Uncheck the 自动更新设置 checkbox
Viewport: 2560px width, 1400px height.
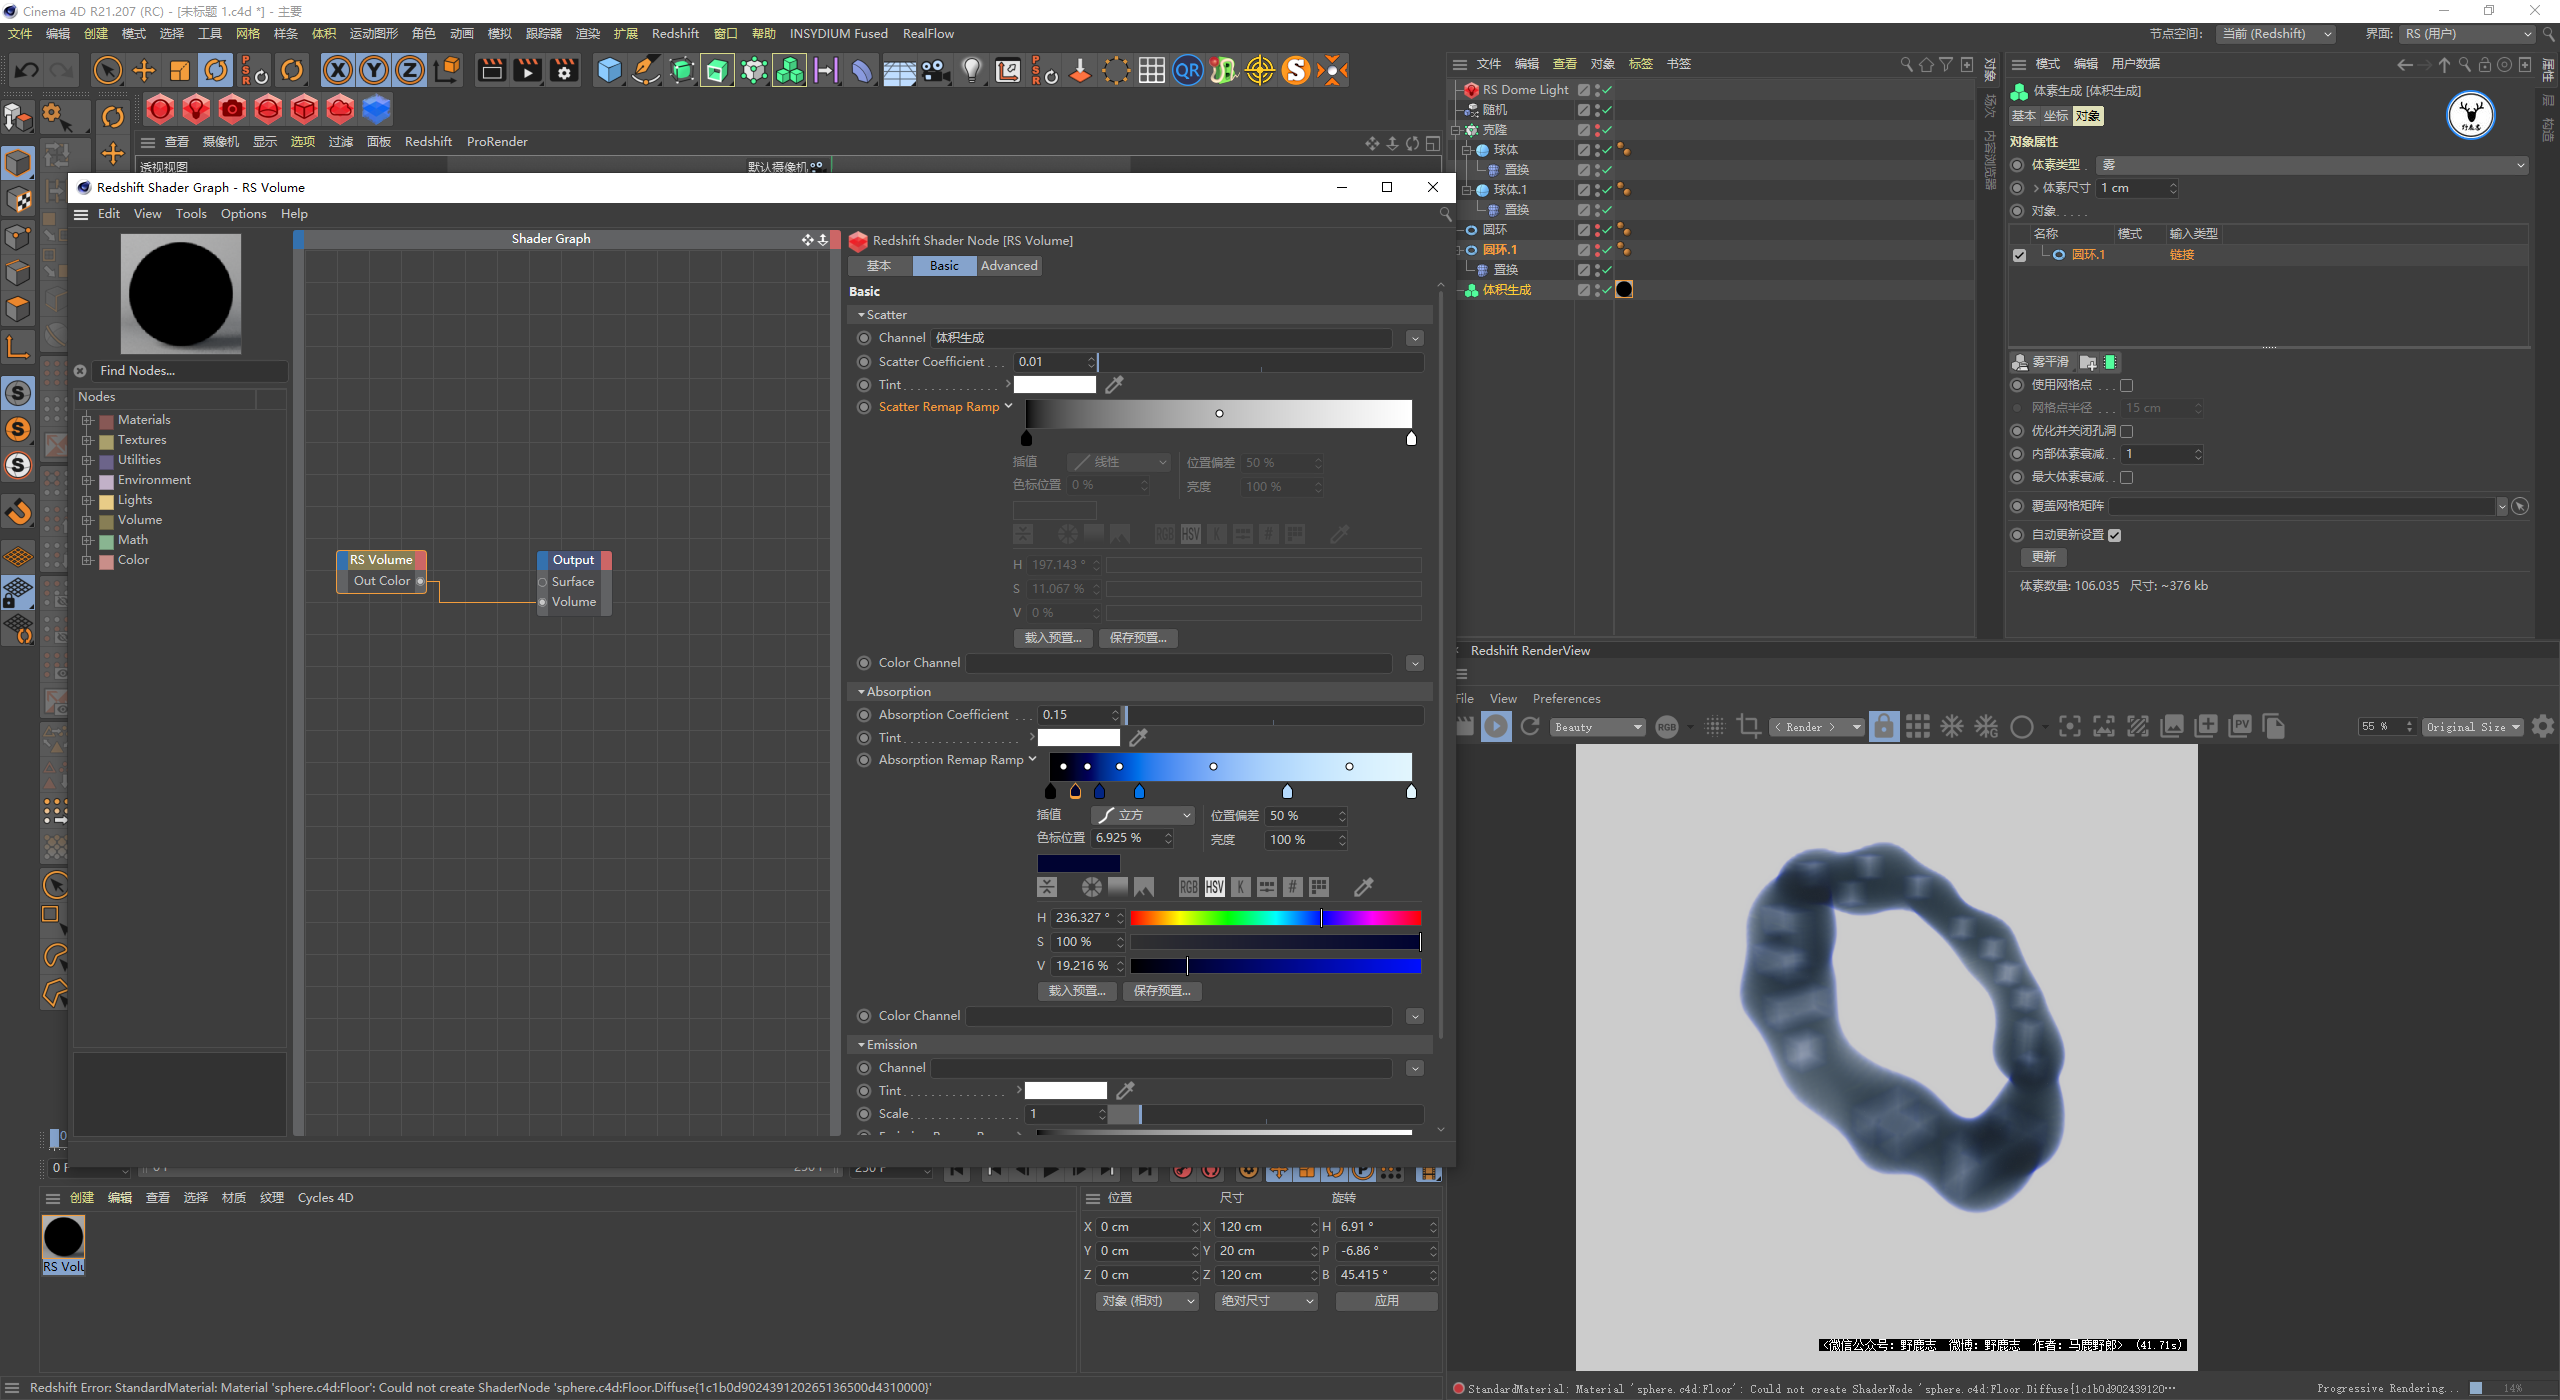(2114, 535)
